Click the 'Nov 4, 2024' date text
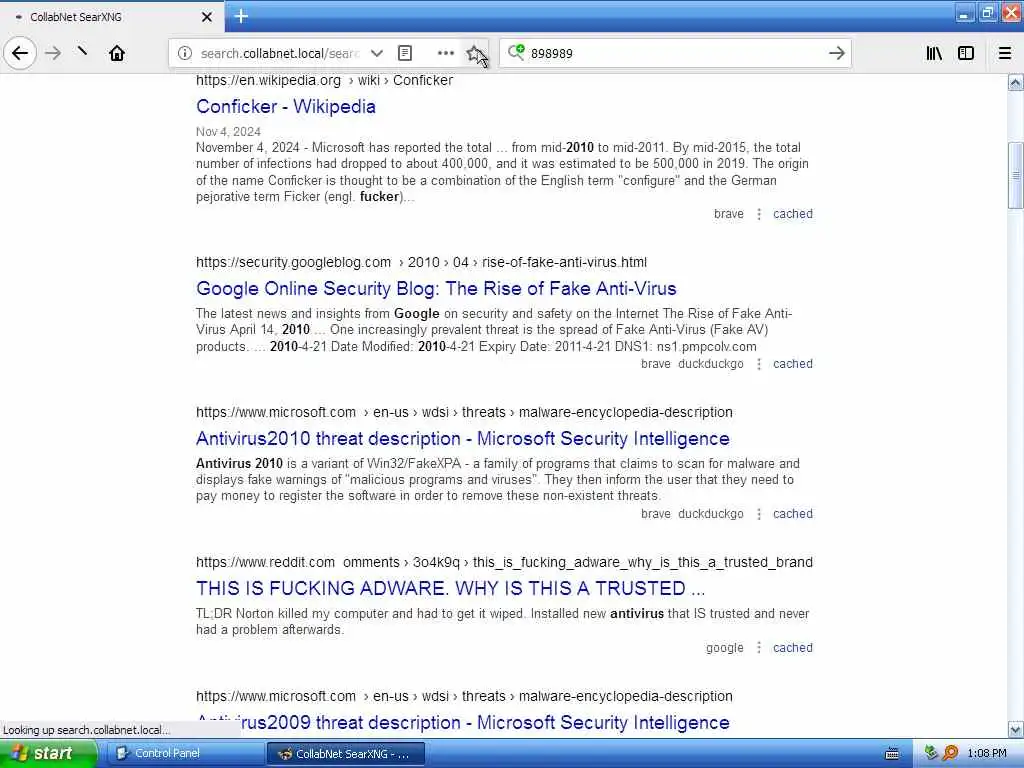 (229, 131)
